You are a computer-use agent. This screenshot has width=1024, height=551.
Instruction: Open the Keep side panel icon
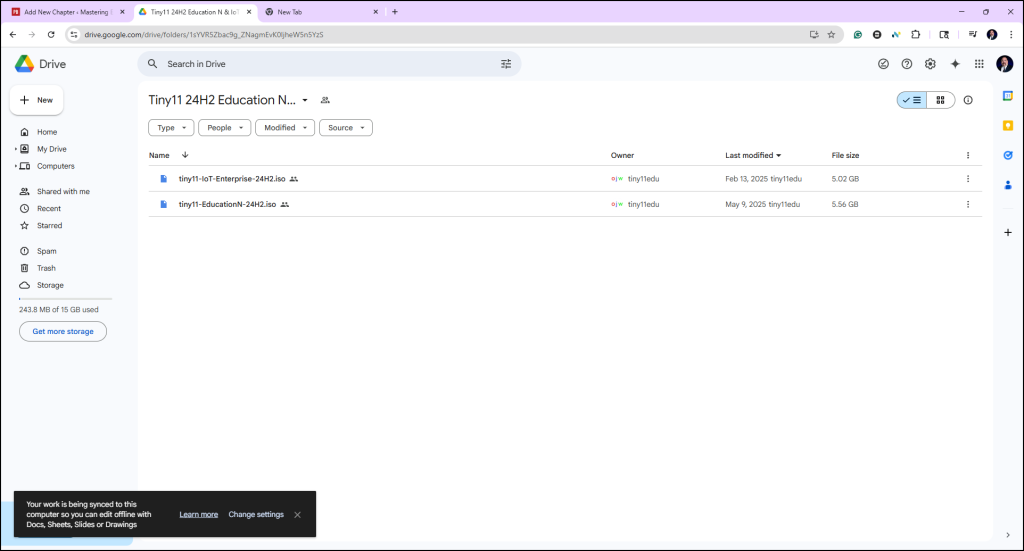tap(1008, 125)
